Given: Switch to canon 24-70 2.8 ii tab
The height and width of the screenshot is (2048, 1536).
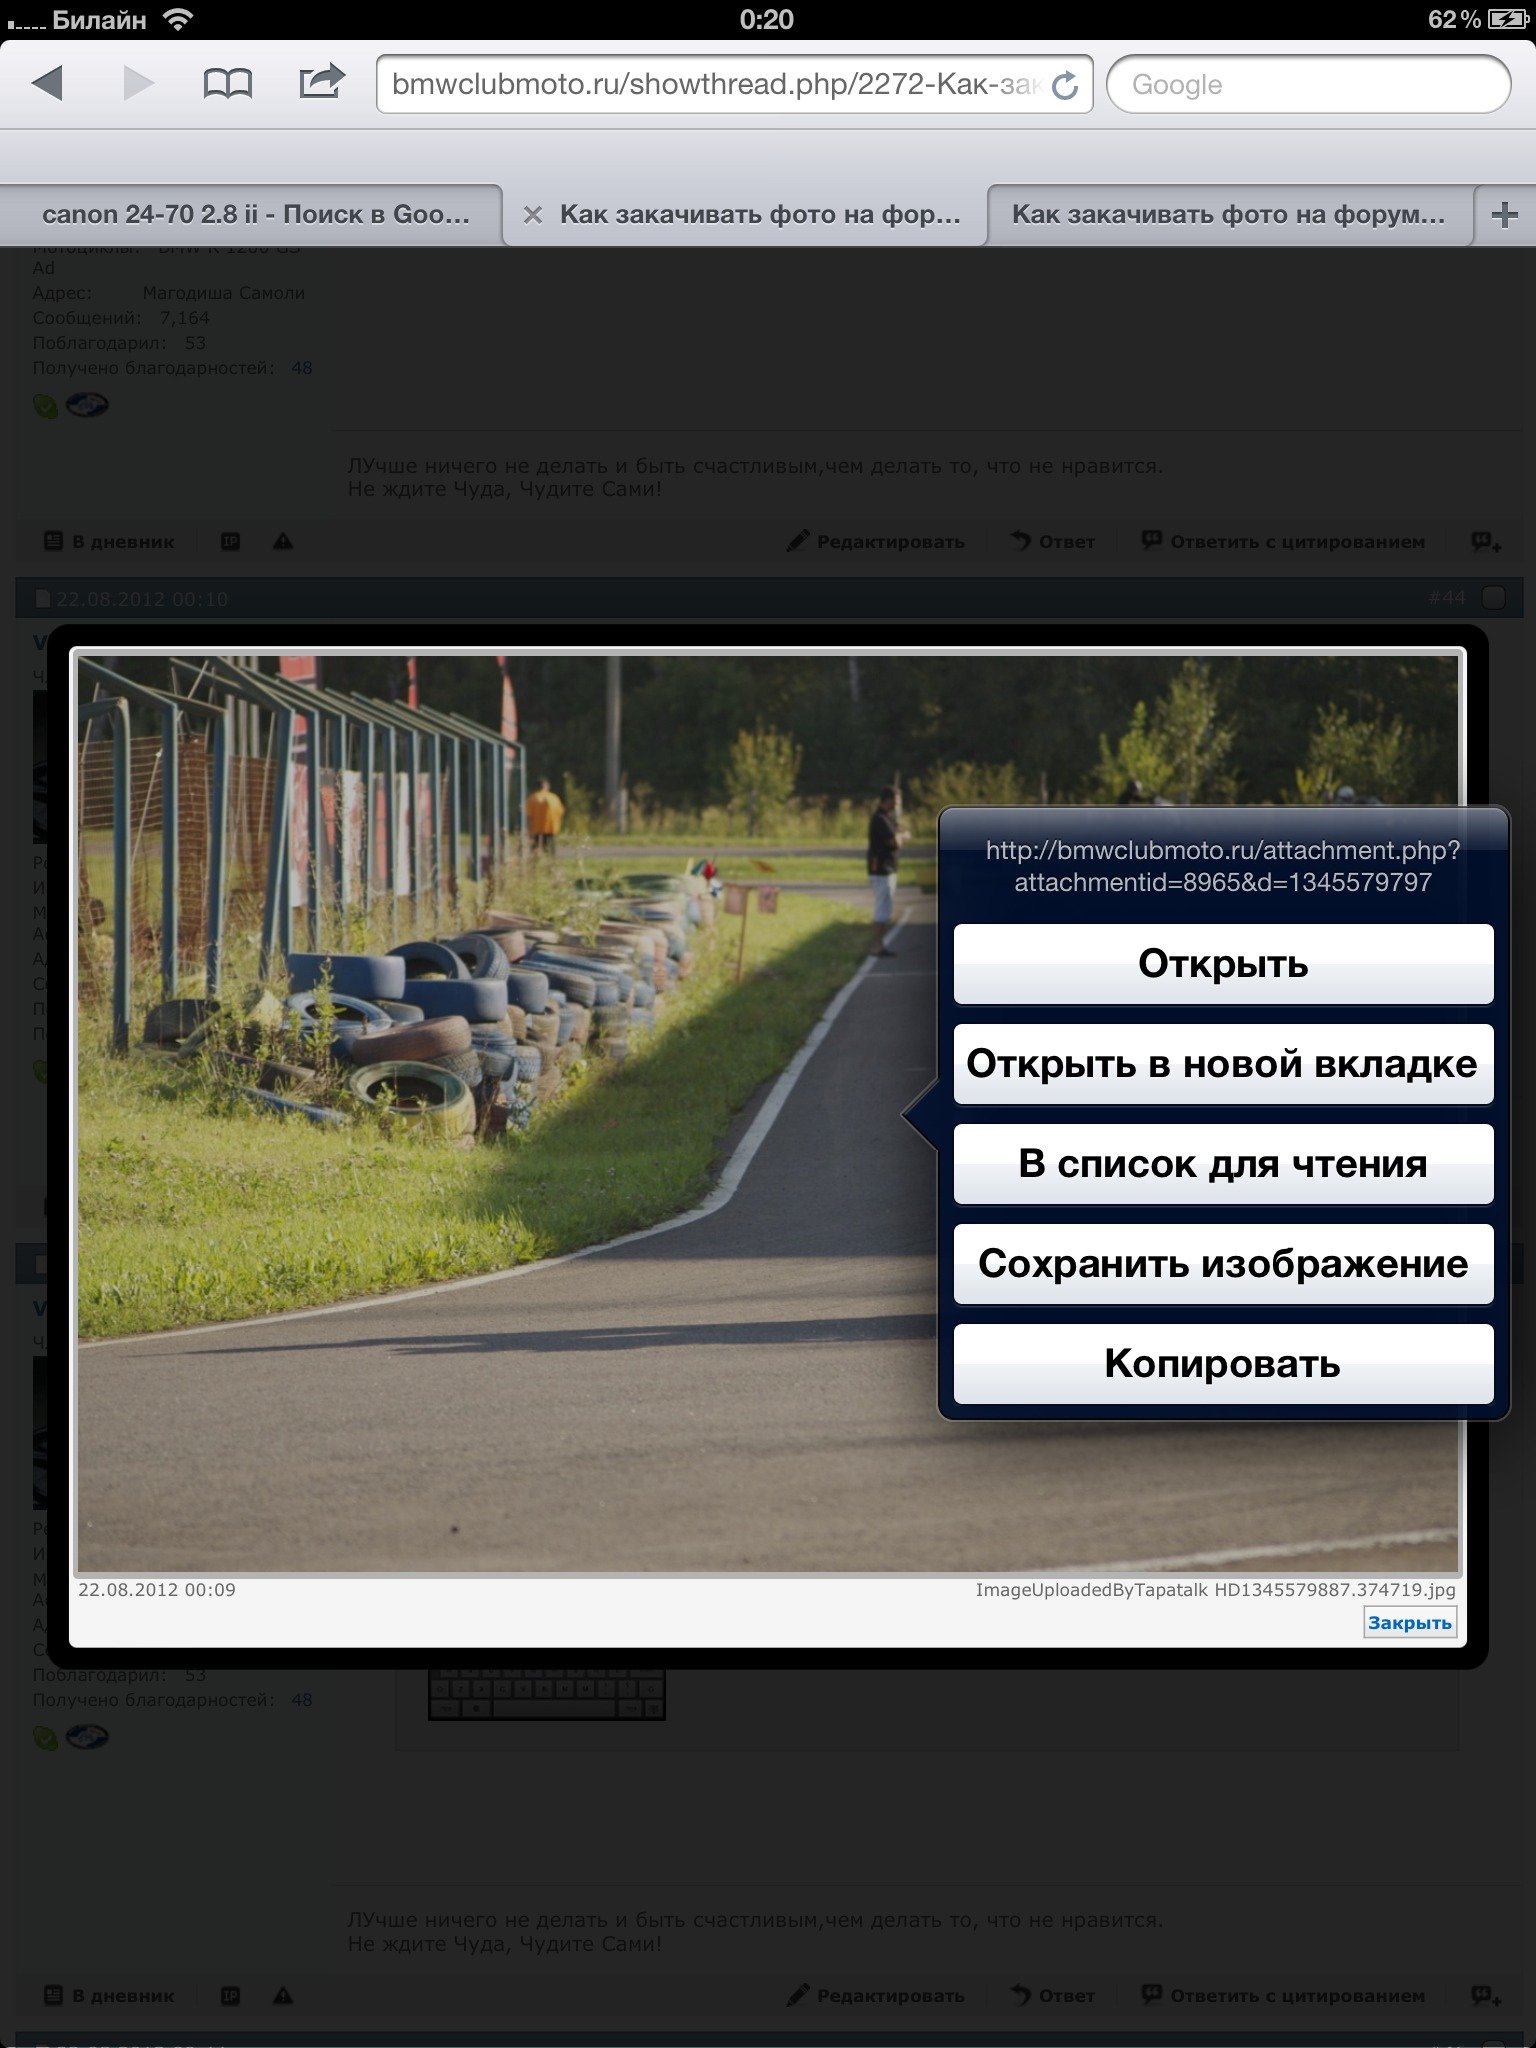Looking at the screenshot, I should 255,215.
